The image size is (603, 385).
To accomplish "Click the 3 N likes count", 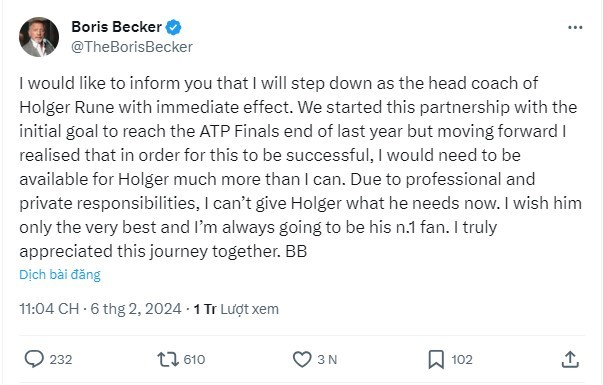I will coord(327,360).
